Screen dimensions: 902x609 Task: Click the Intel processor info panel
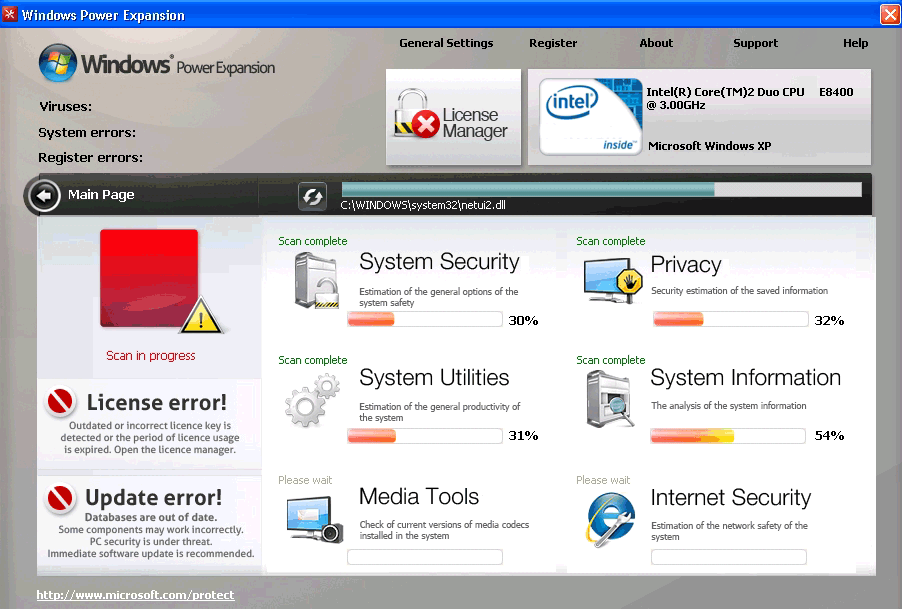pyautogui.click(x=699, y=117)
